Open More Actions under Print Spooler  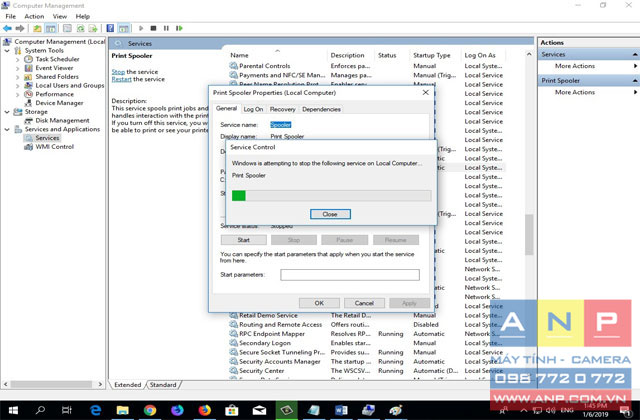tap(575, 92)
